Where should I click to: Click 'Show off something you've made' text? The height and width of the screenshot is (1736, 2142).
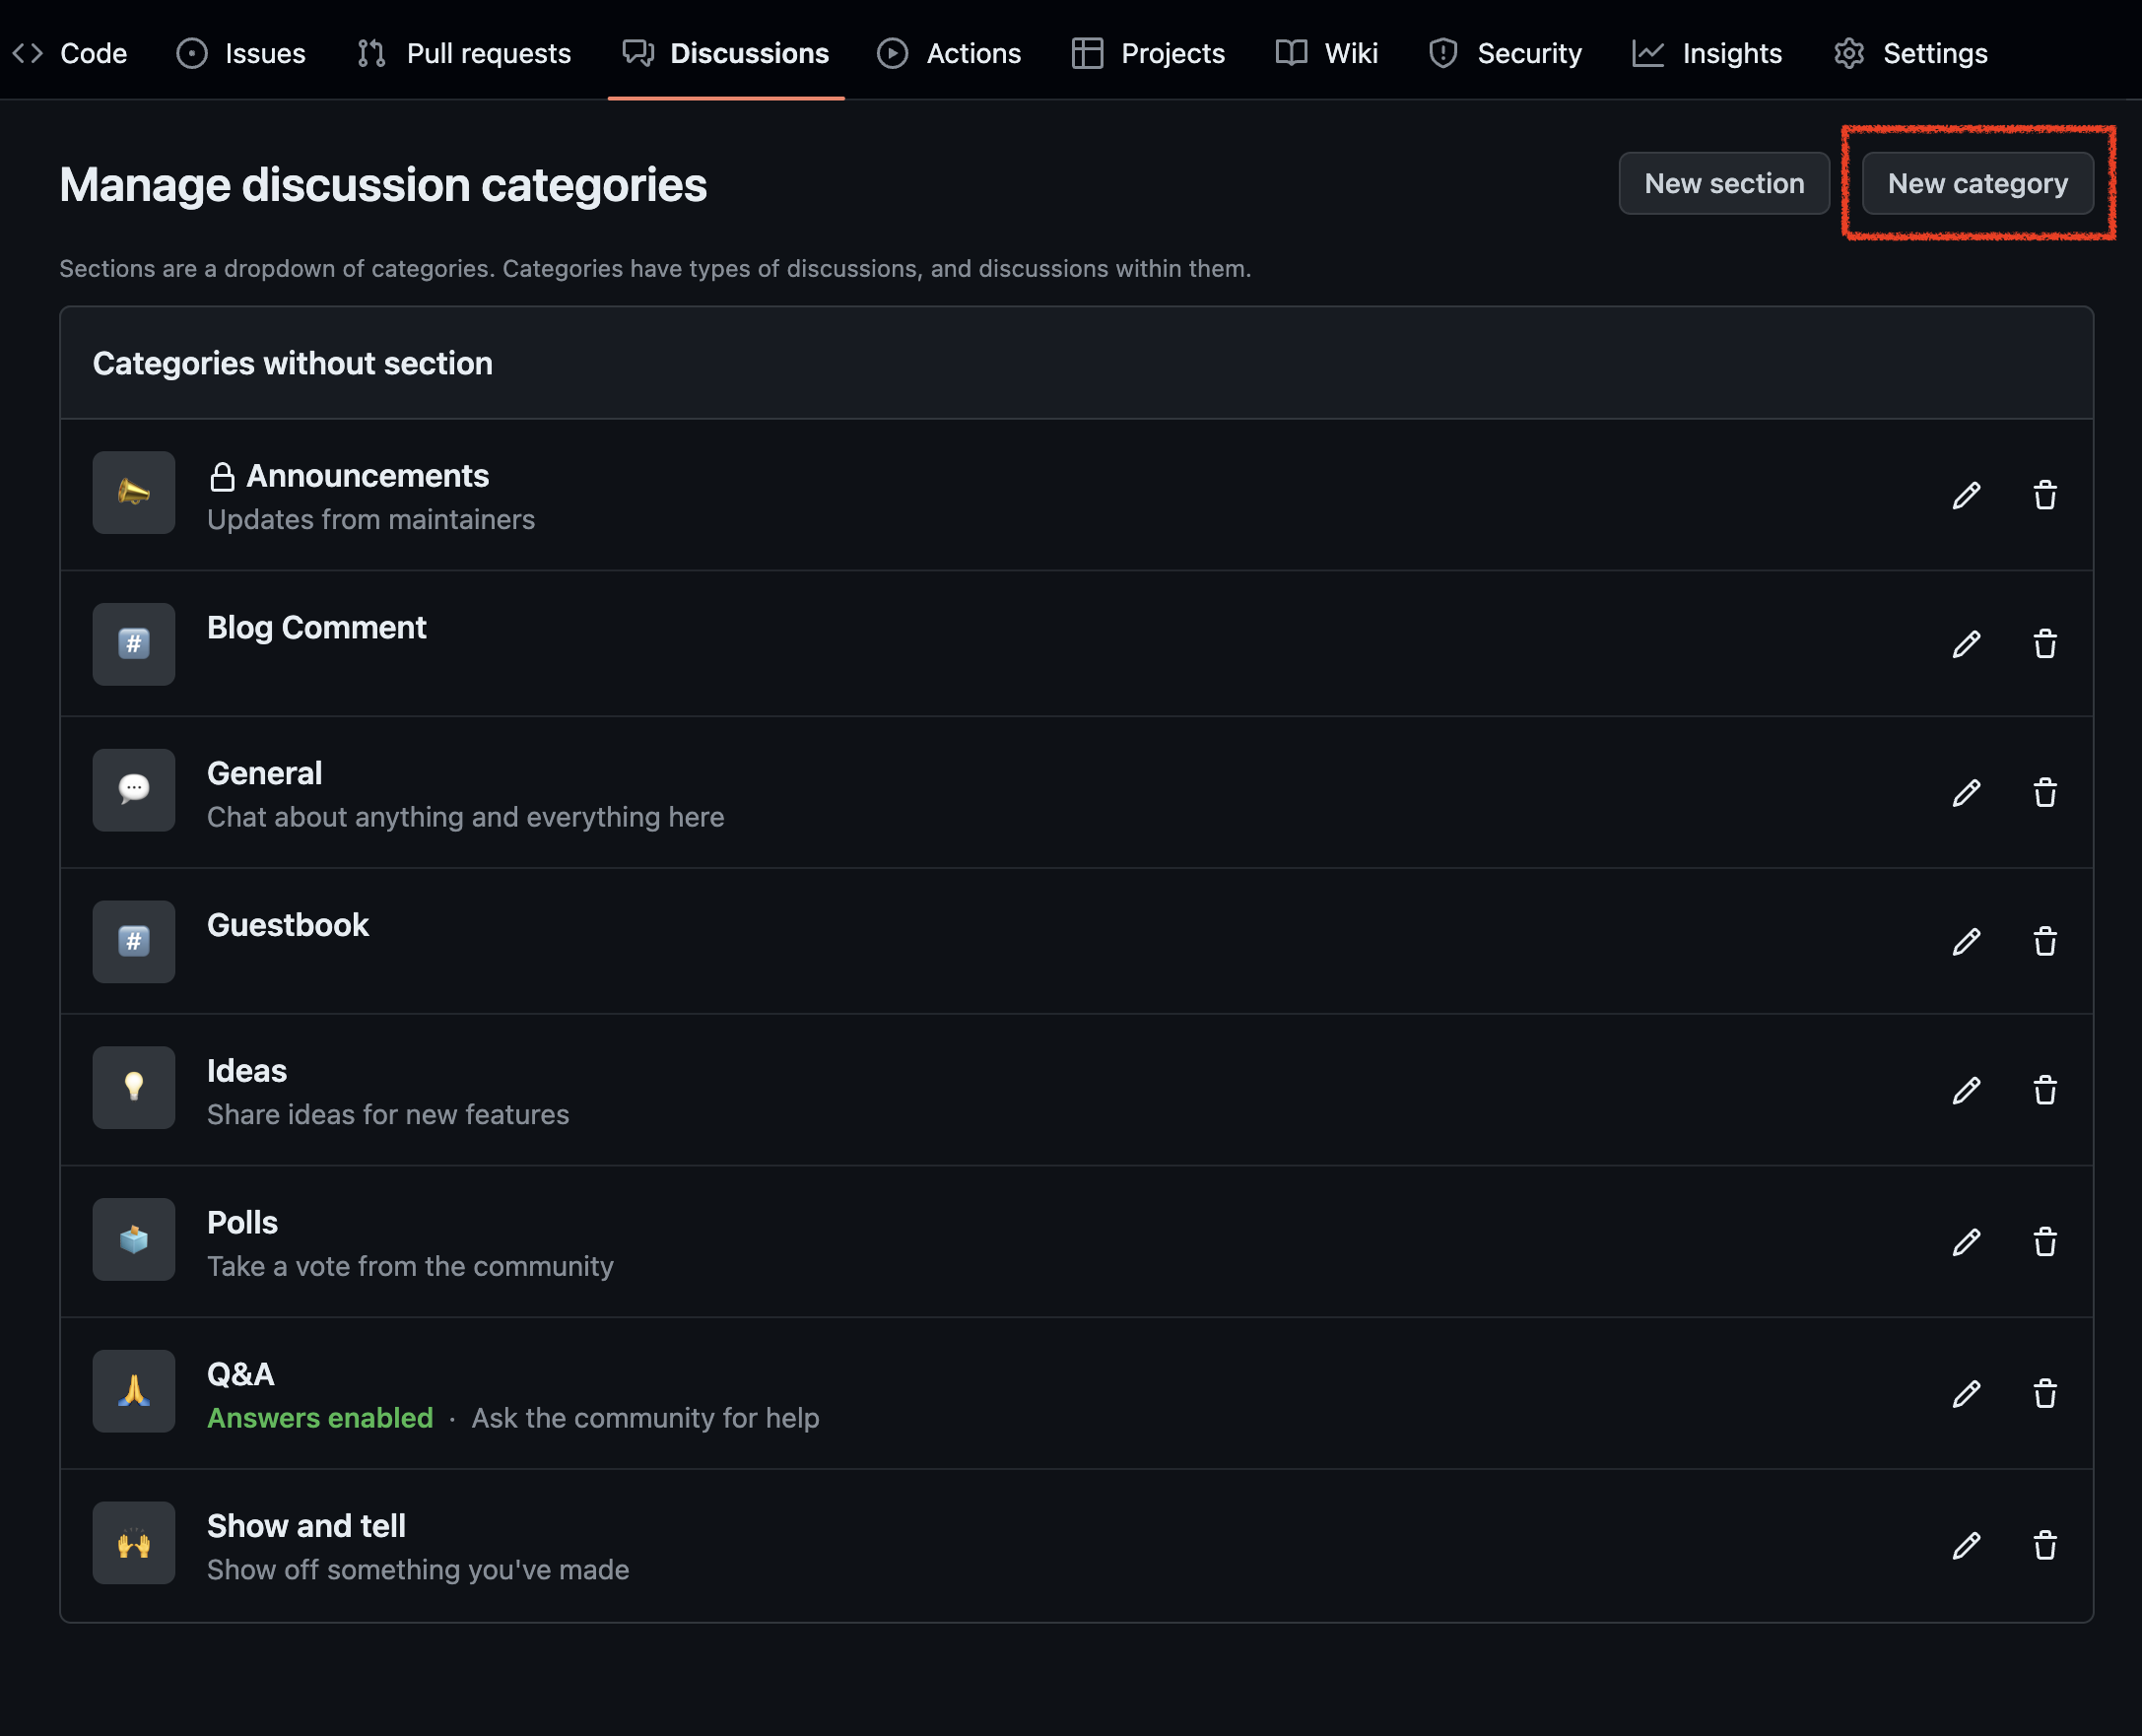418,1570
